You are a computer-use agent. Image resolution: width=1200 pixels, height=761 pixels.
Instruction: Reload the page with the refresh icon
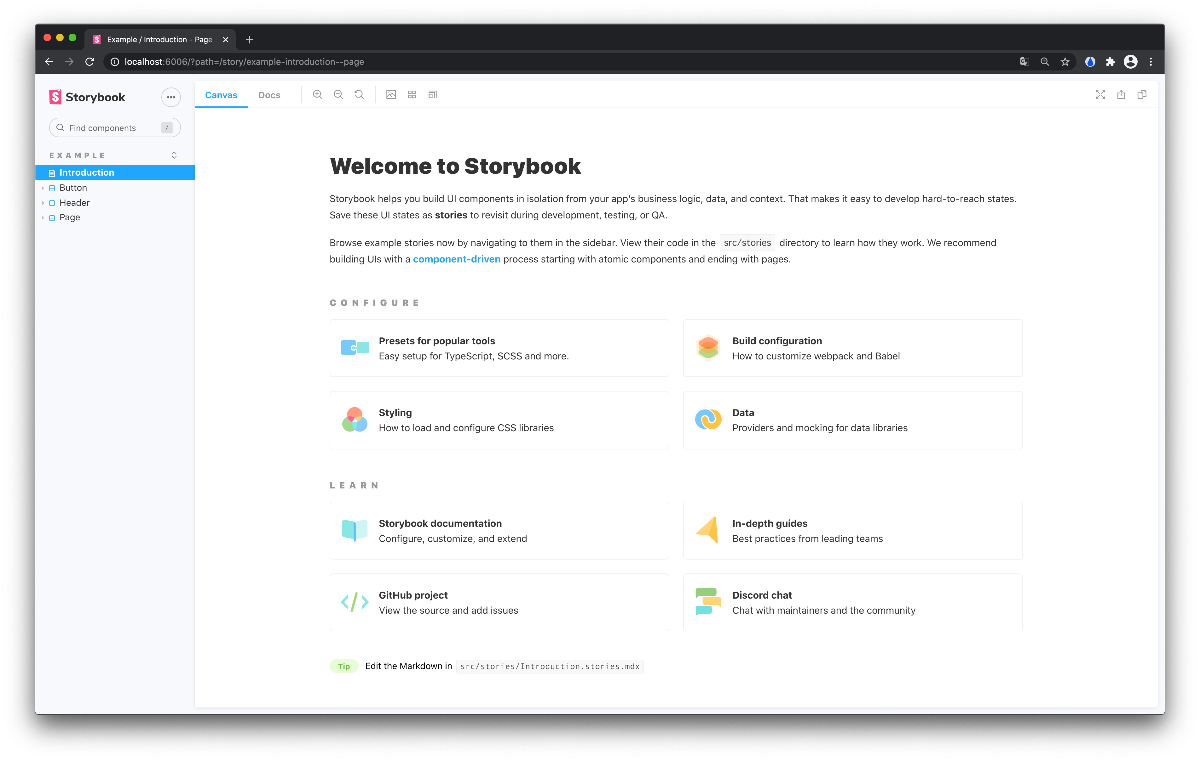[89, 62]
